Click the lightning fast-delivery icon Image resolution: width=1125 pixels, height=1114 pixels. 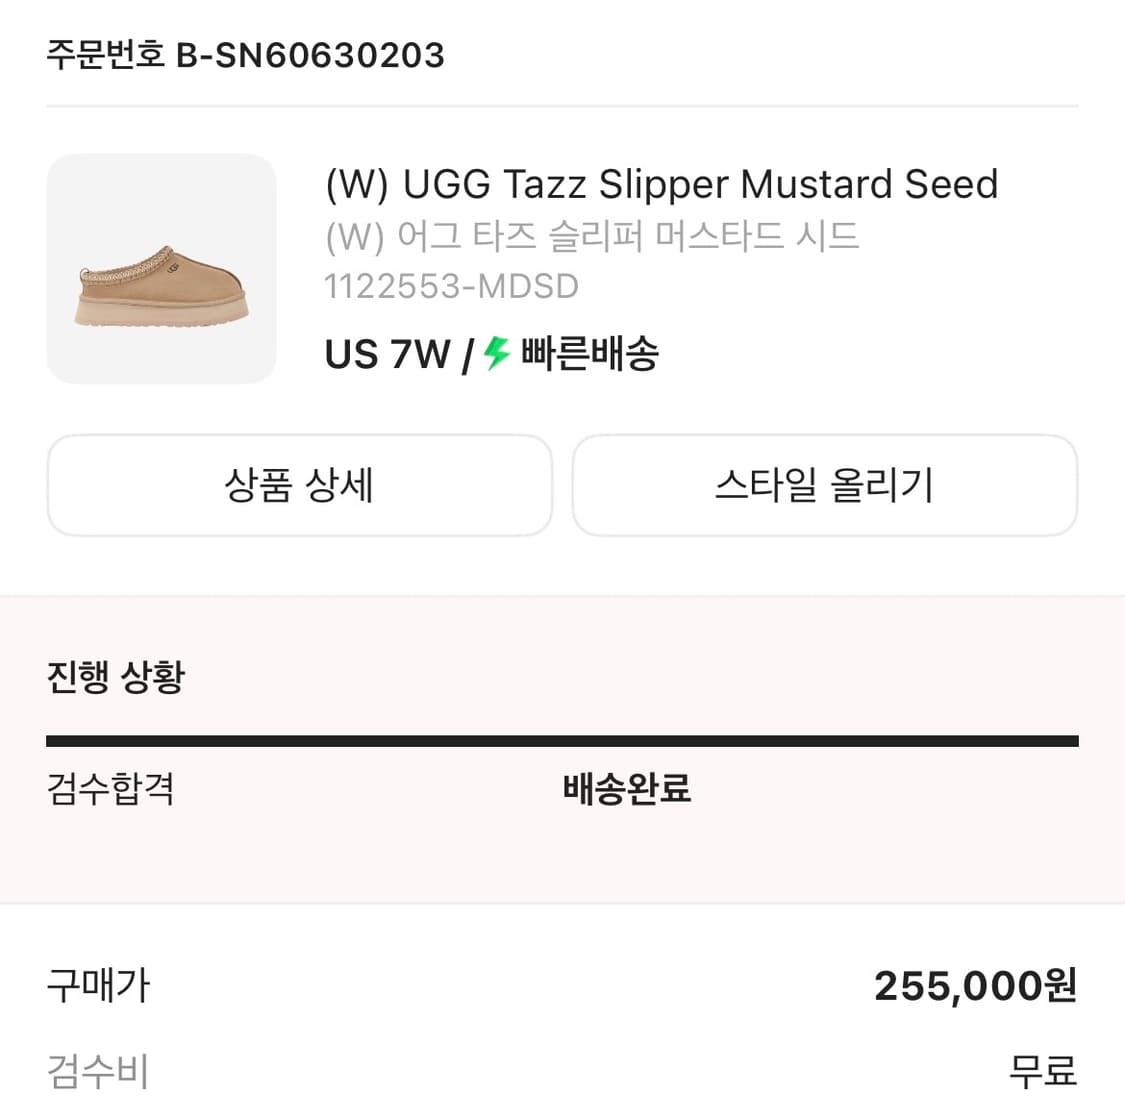click(x=494, y=352)
